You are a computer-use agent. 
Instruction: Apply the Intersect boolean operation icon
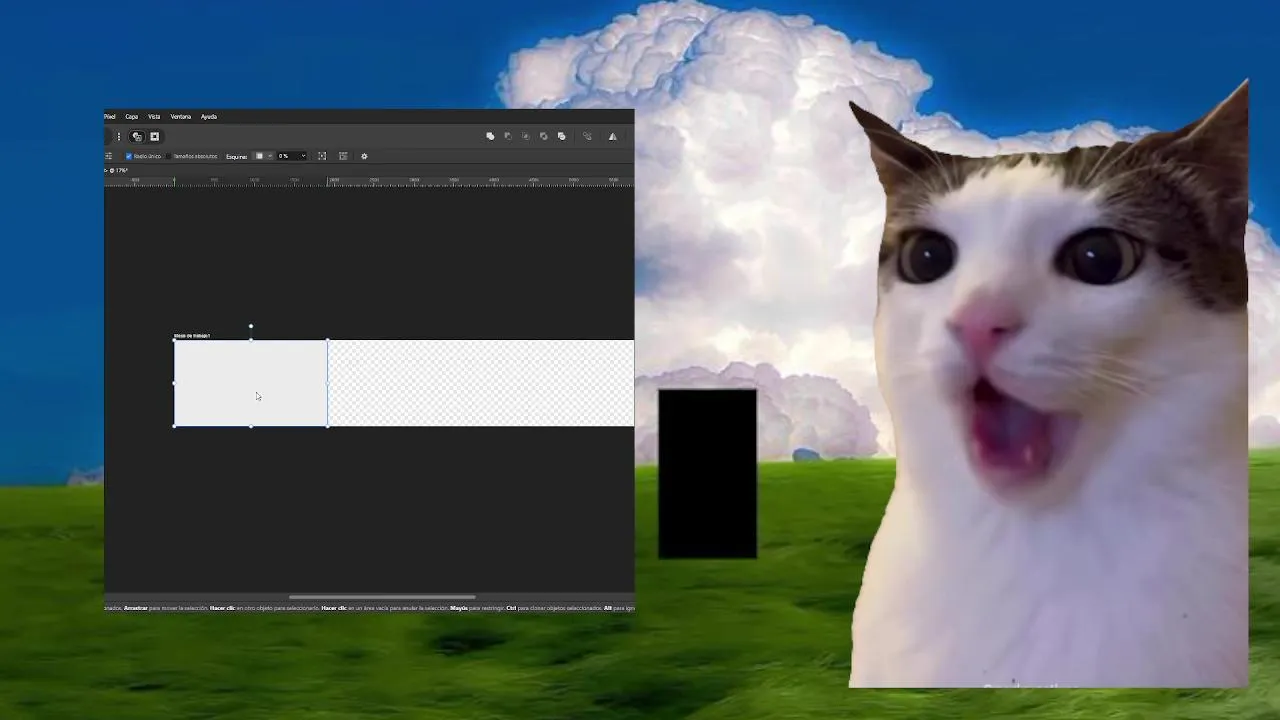click(526, 136)
